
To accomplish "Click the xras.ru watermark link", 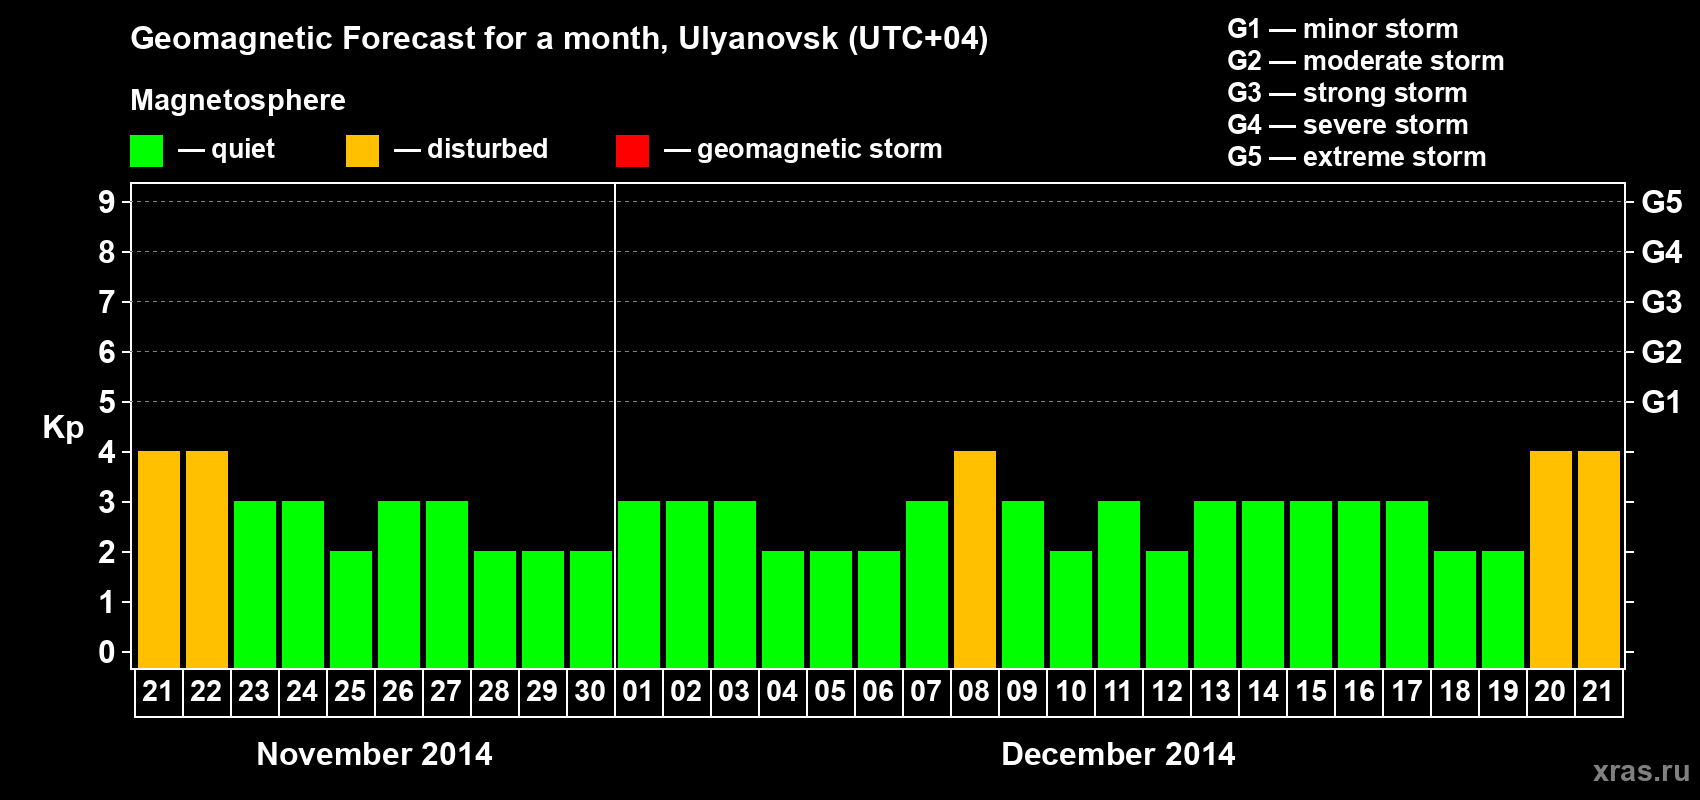I will (1641, 771).
